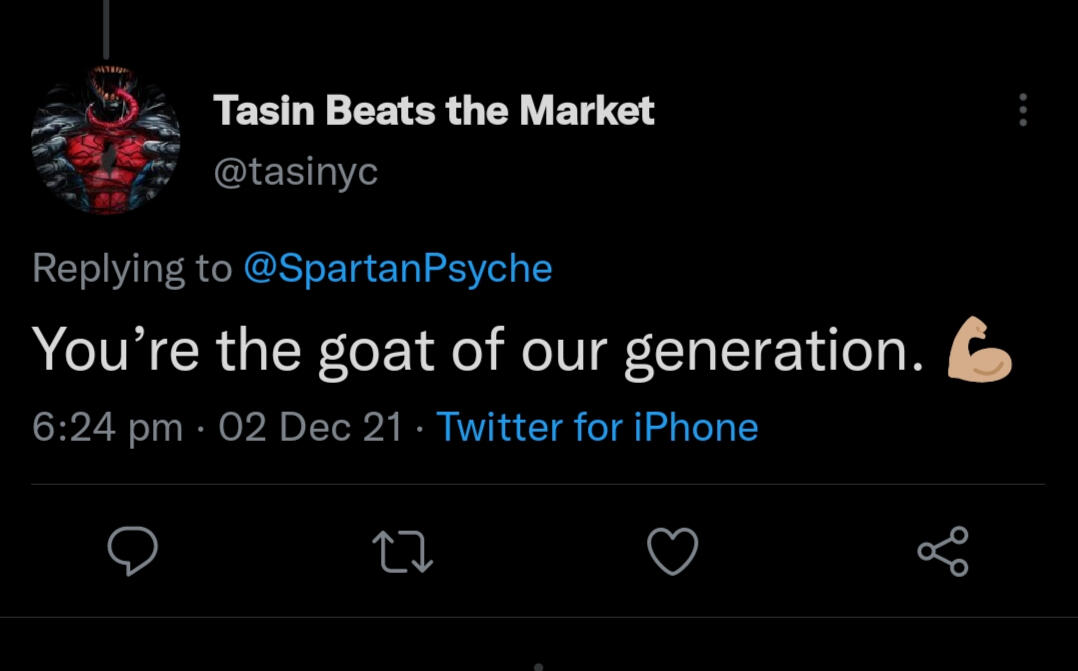Click the thread connector line above the avatar
1078x671 pixels.
click(106, 28)
